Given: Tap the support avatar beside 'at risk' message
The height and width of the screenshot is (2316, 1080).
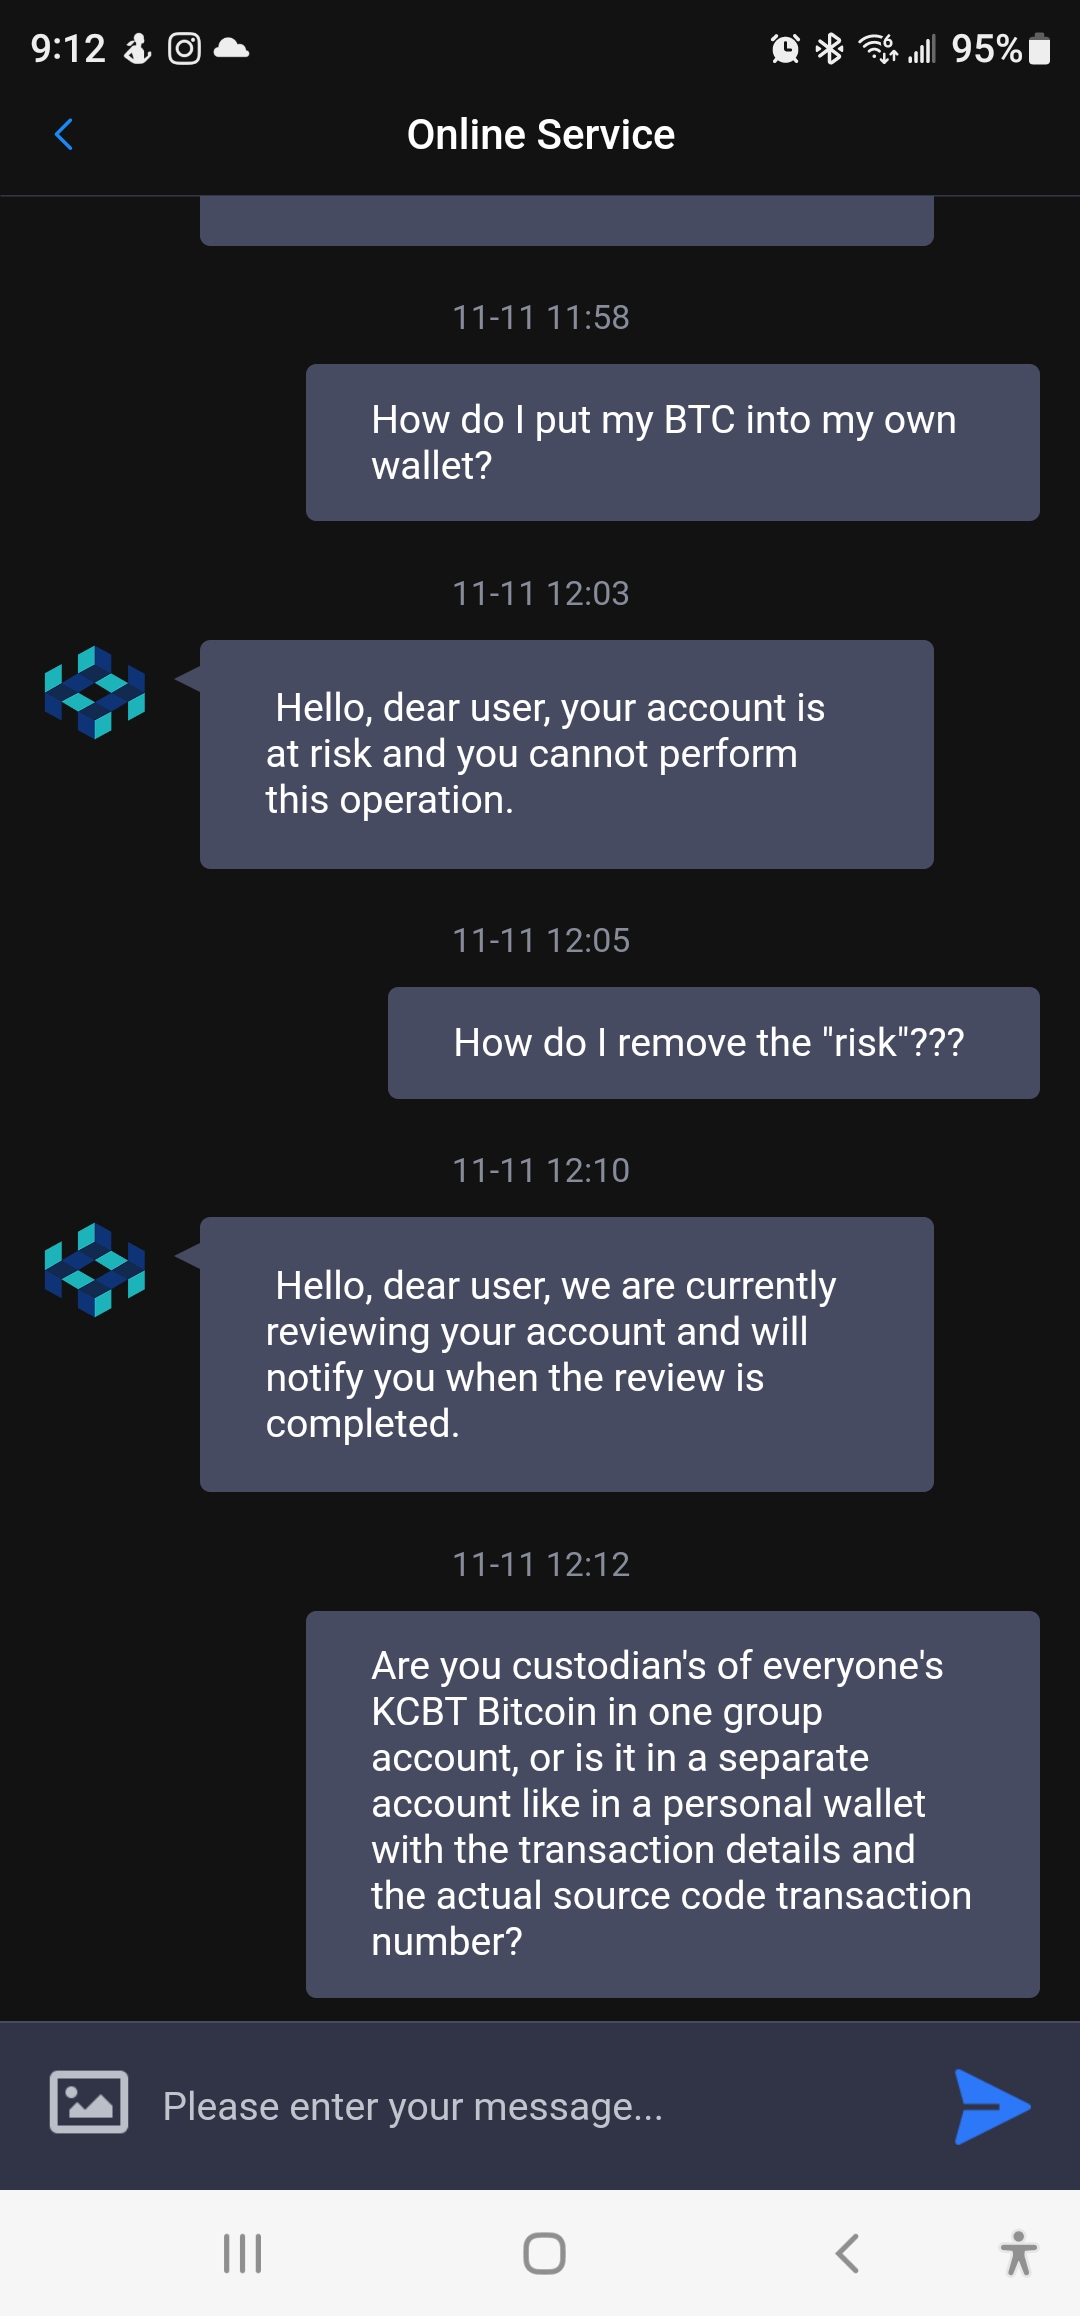Looking at the screenshot, I should coord(95,692).
